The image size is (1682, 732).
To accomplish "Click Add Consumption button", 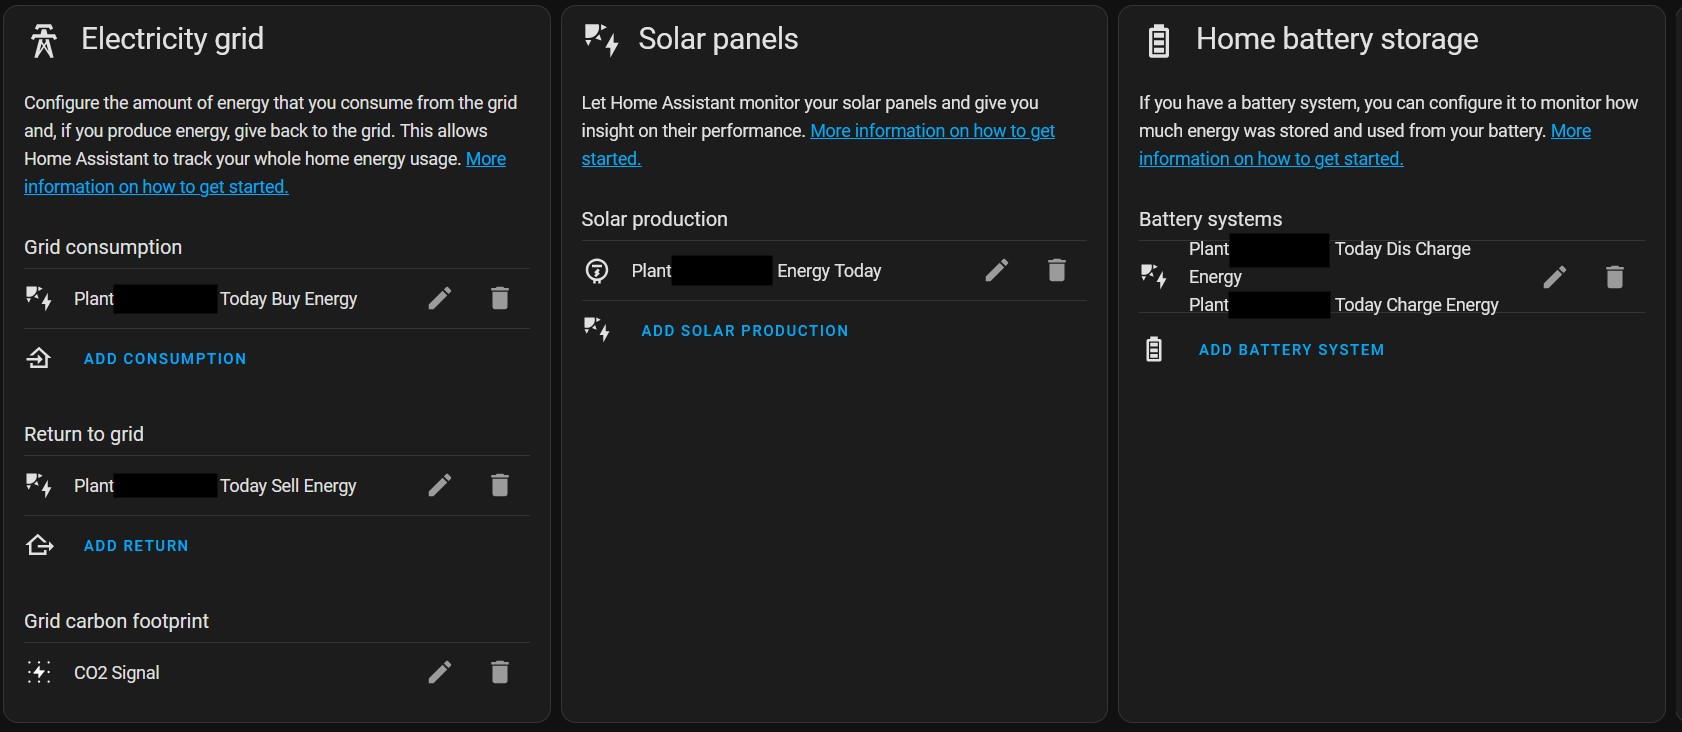I will (165, 359).
